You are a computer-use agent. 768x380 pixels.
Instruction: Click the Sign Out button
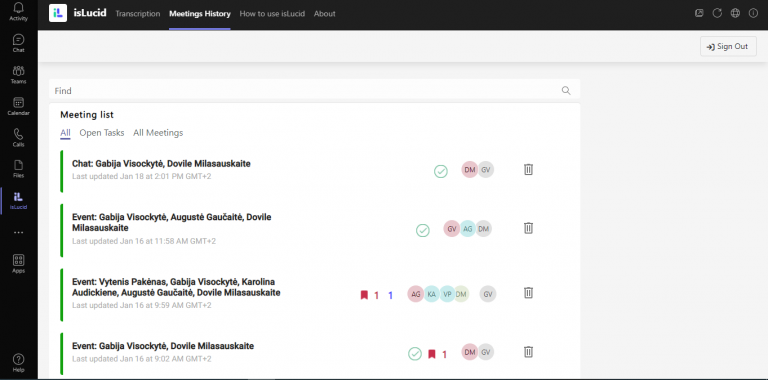pos(728,47)
